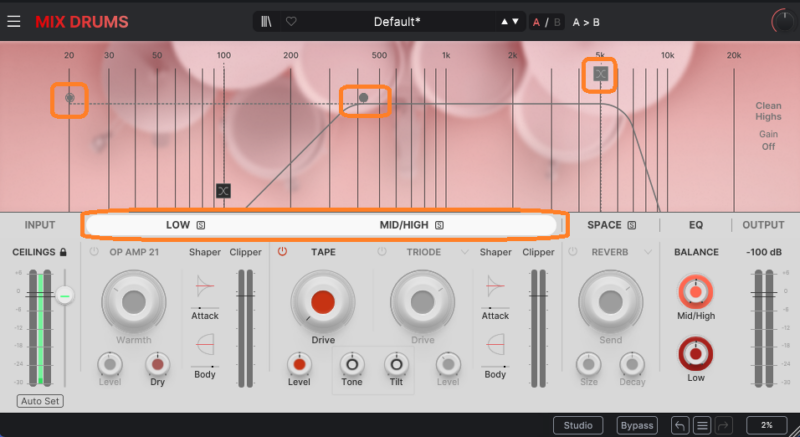Viewport: 800px width, 437px height.
Task: Expand the Reverb type dropdown
Action: pos(648,252)
